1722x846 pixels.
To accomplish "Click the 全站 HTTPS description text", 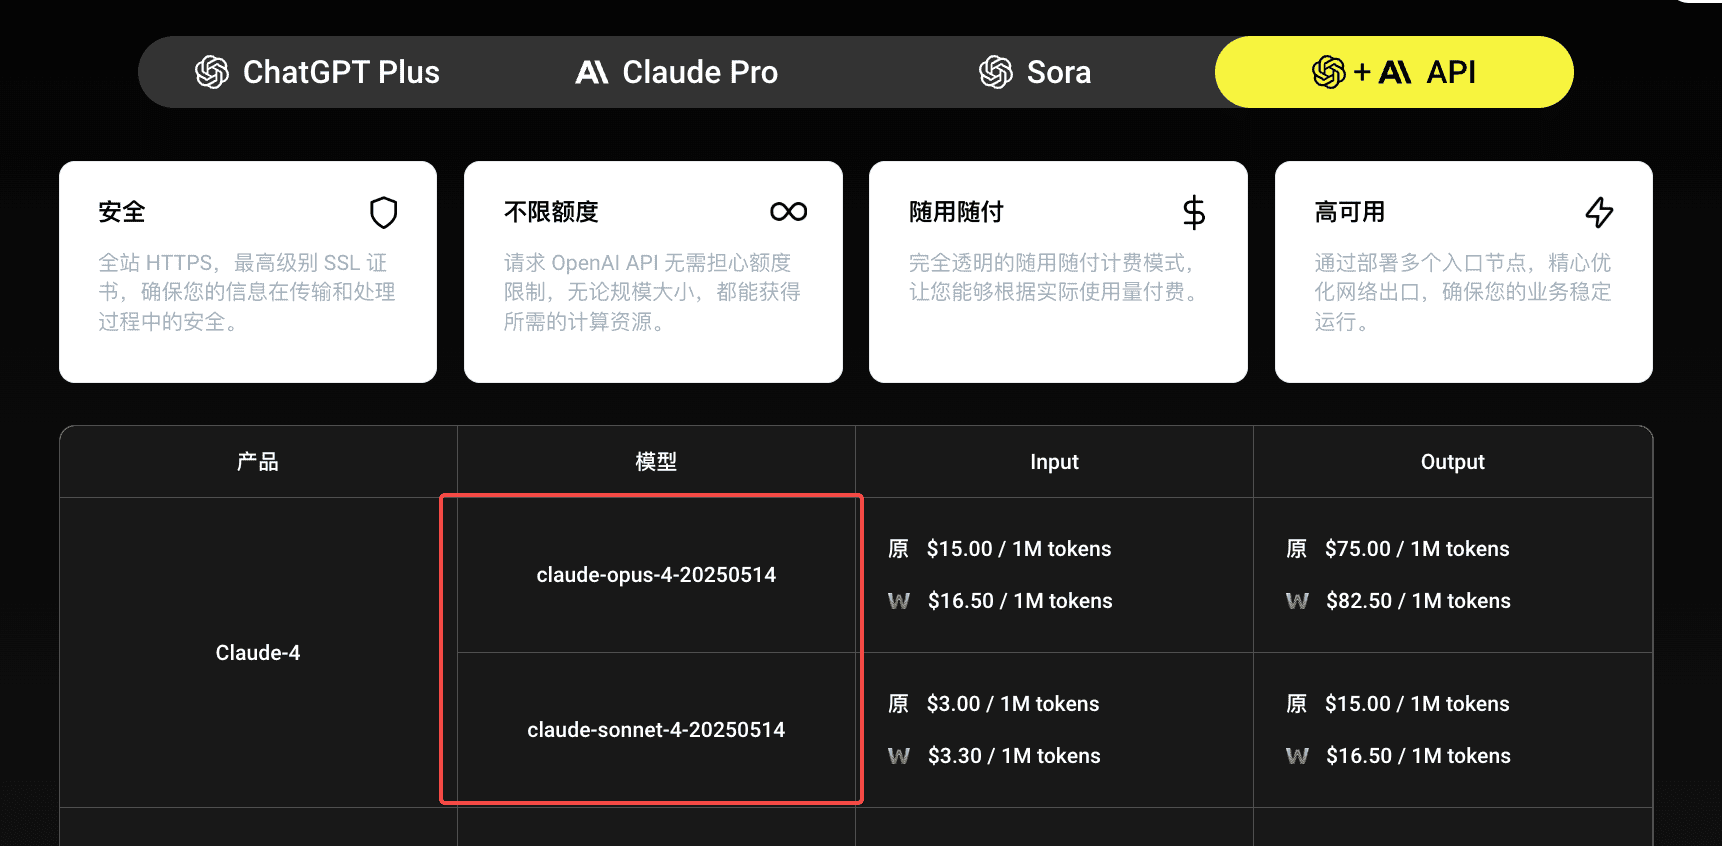I will [247, 292].
